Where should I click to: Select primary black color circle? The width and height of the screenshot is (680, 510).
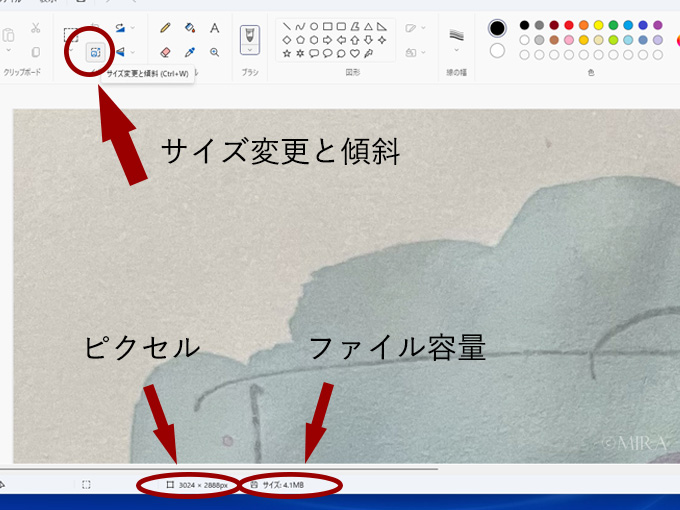pos(497,27)
